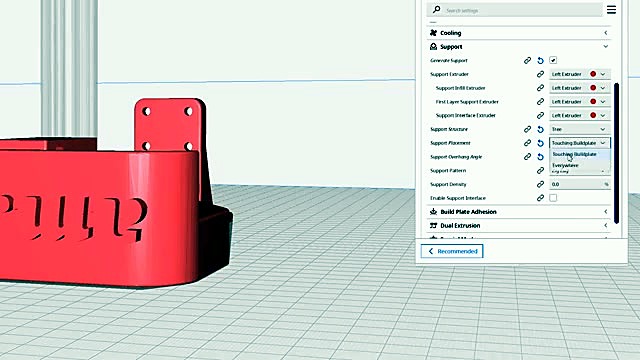The width and height of the screenshot is (640, 360).
Task: Revert Support Placement to default
Action: pyautogui.click(x=540, y=143)
